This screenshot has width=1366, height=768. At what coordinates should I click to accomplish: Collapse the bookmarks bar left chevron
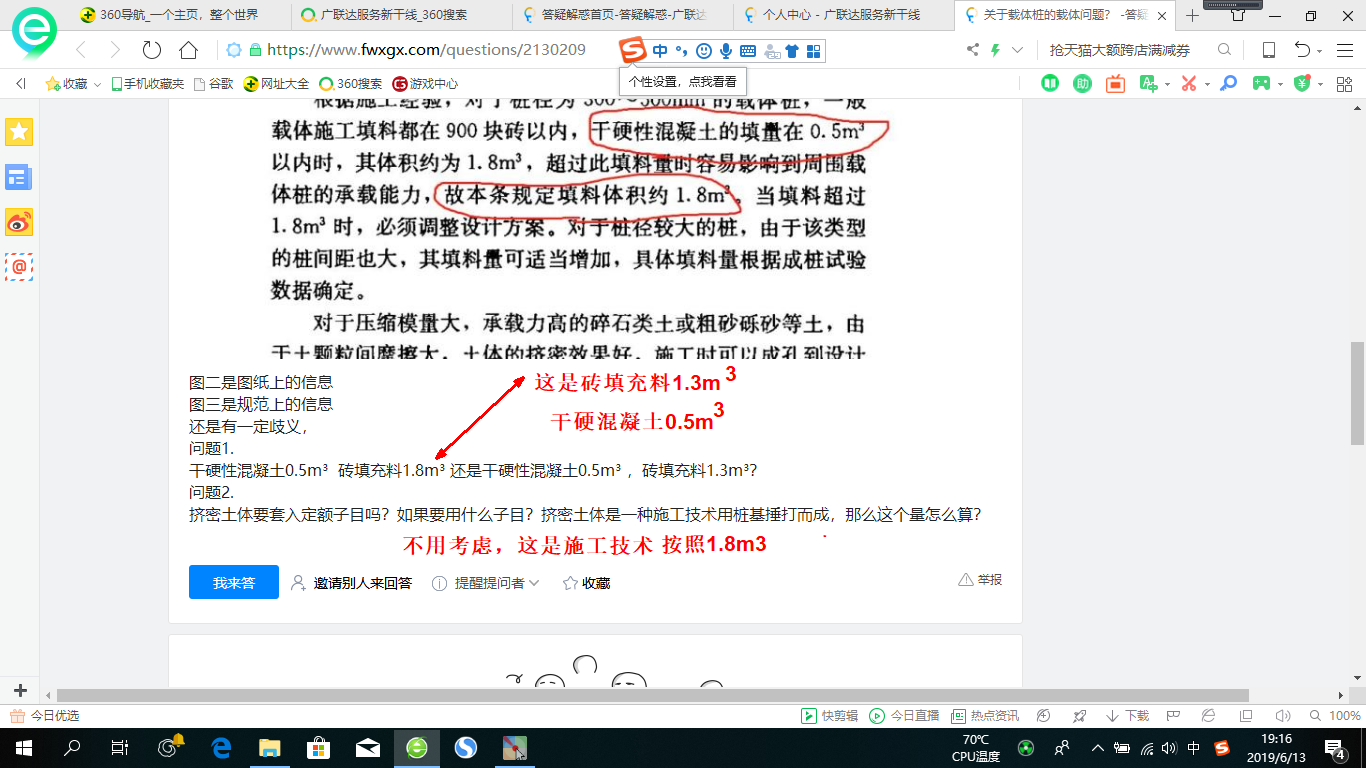point(20,84)
